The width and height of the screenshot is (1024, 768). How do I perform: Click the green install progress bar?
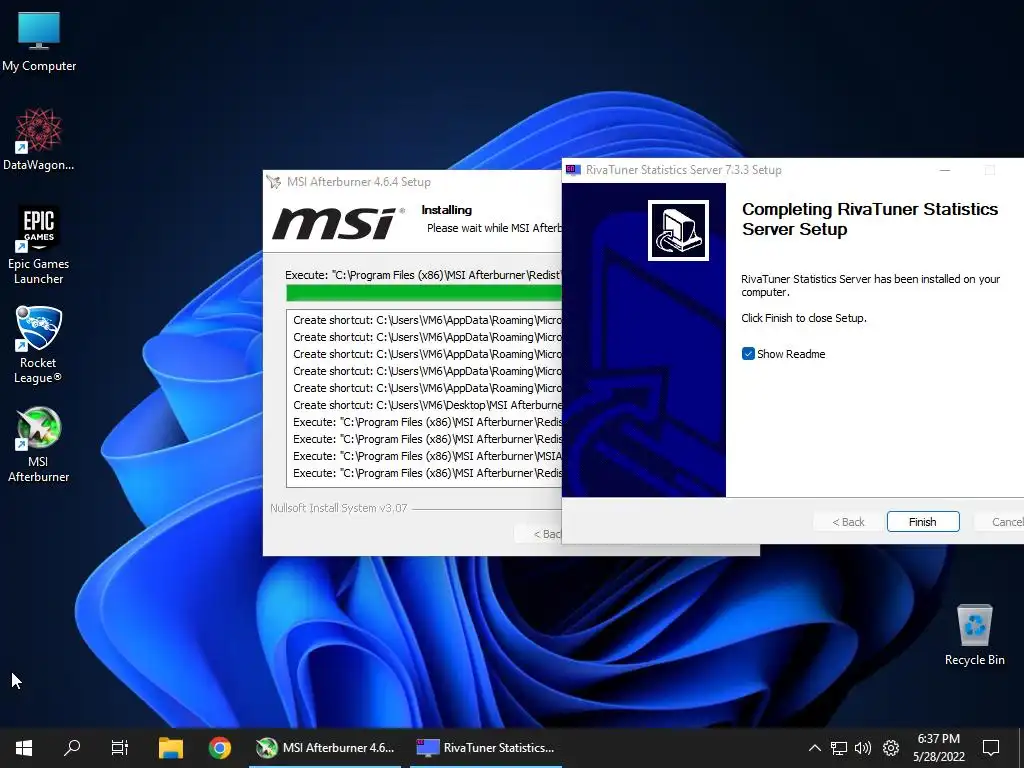423,293
